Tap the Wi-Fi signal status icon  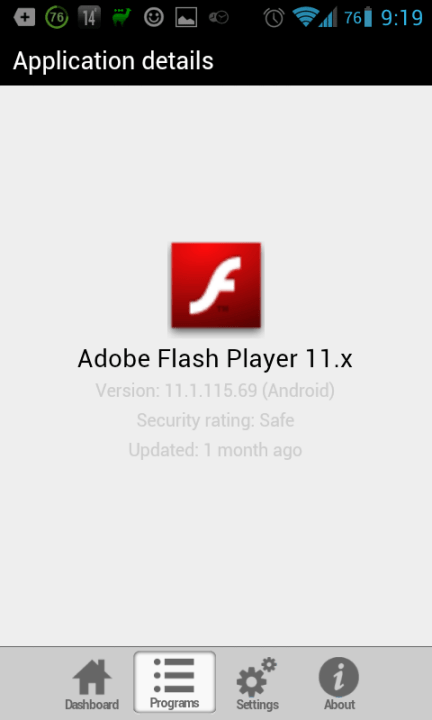(306, 17)
